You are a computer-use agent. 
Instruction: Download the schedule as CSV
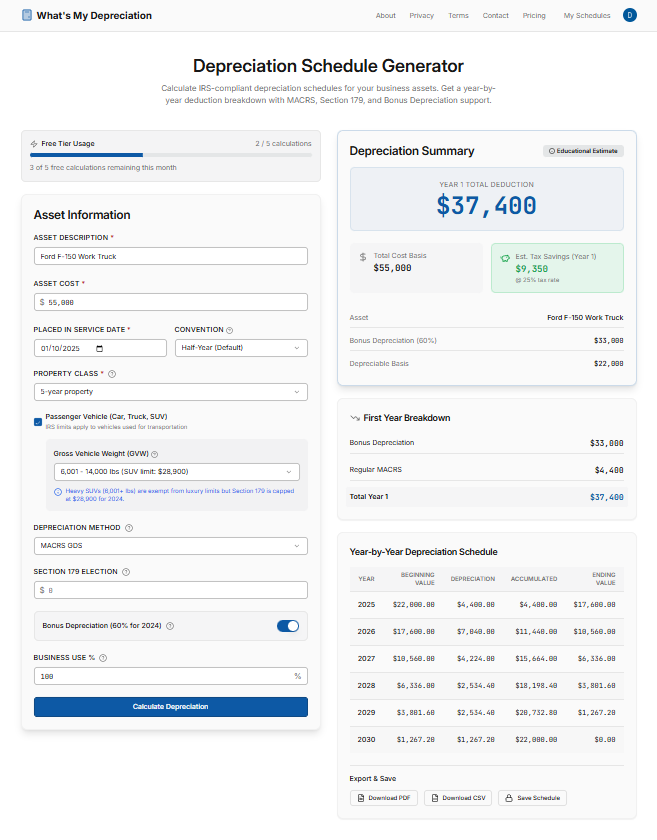pos(457,798)
